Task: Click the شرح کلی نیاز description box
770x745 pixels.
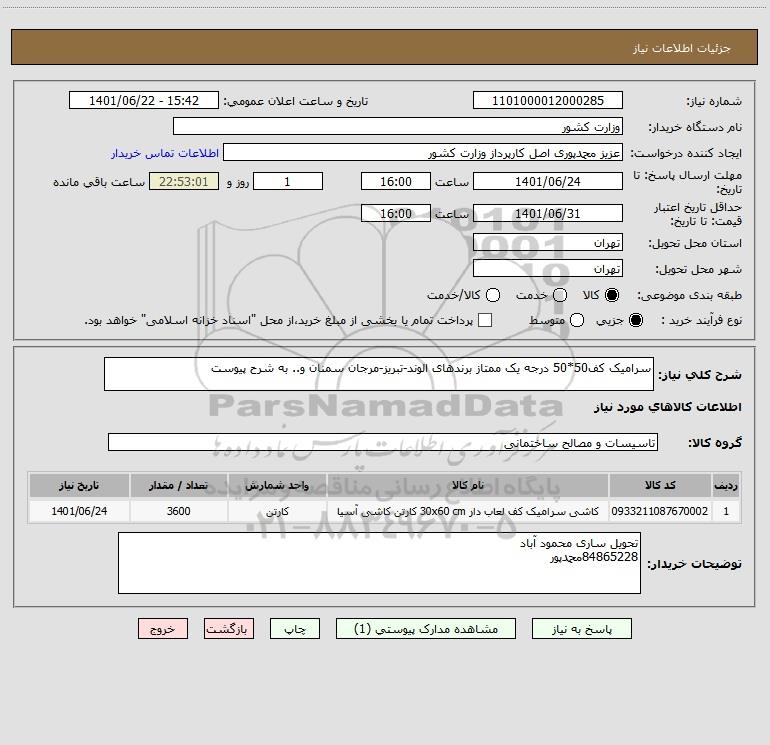Action: (x=379, y=374)
